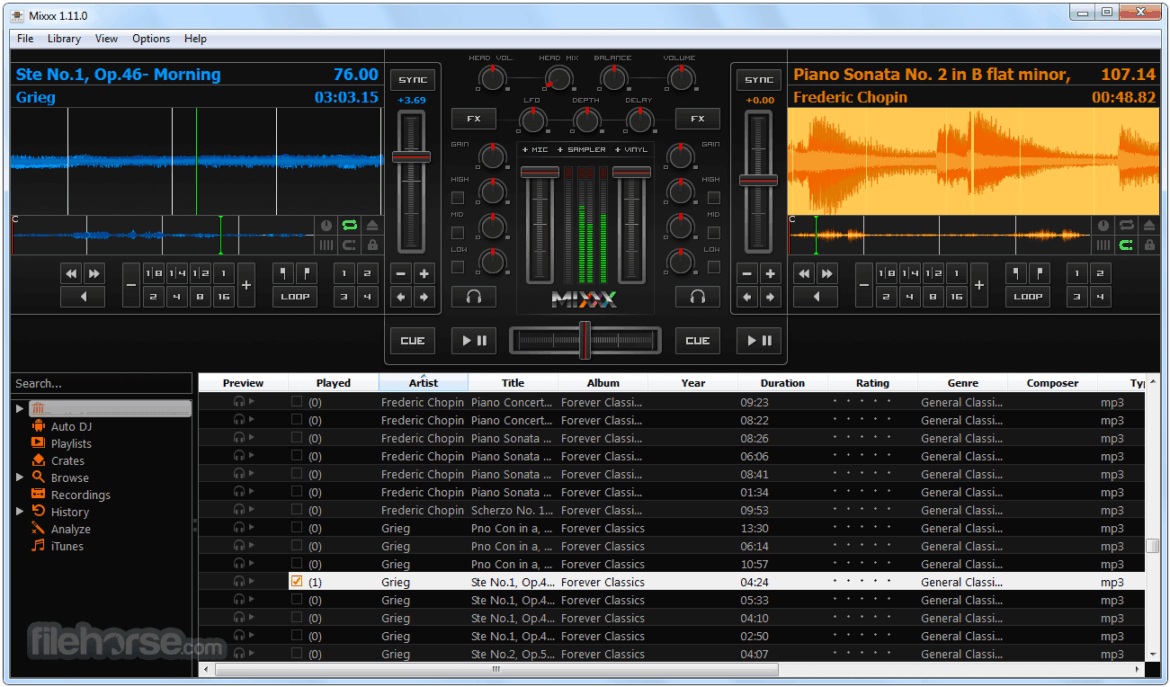This screenshot has height=687, width=1170.
Task: Toggle the right deck LOW kill checkbox
Action: tap(712, 267)
